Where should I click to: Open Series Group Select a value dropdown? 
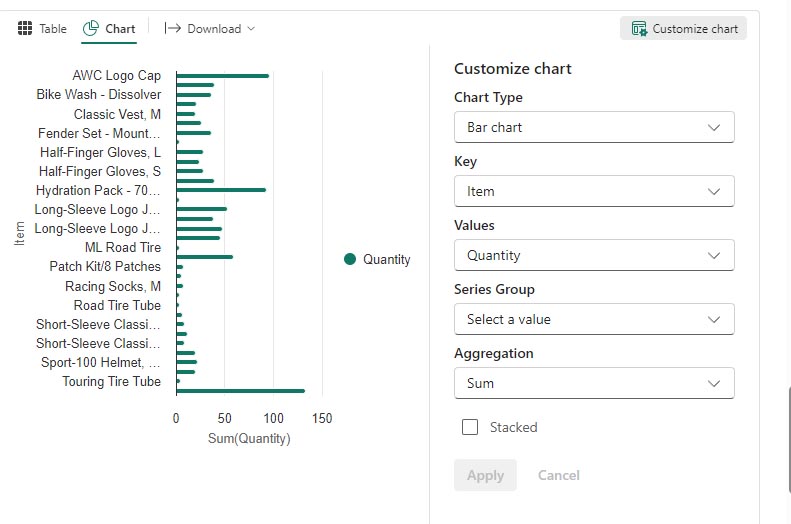coord(594,319)
